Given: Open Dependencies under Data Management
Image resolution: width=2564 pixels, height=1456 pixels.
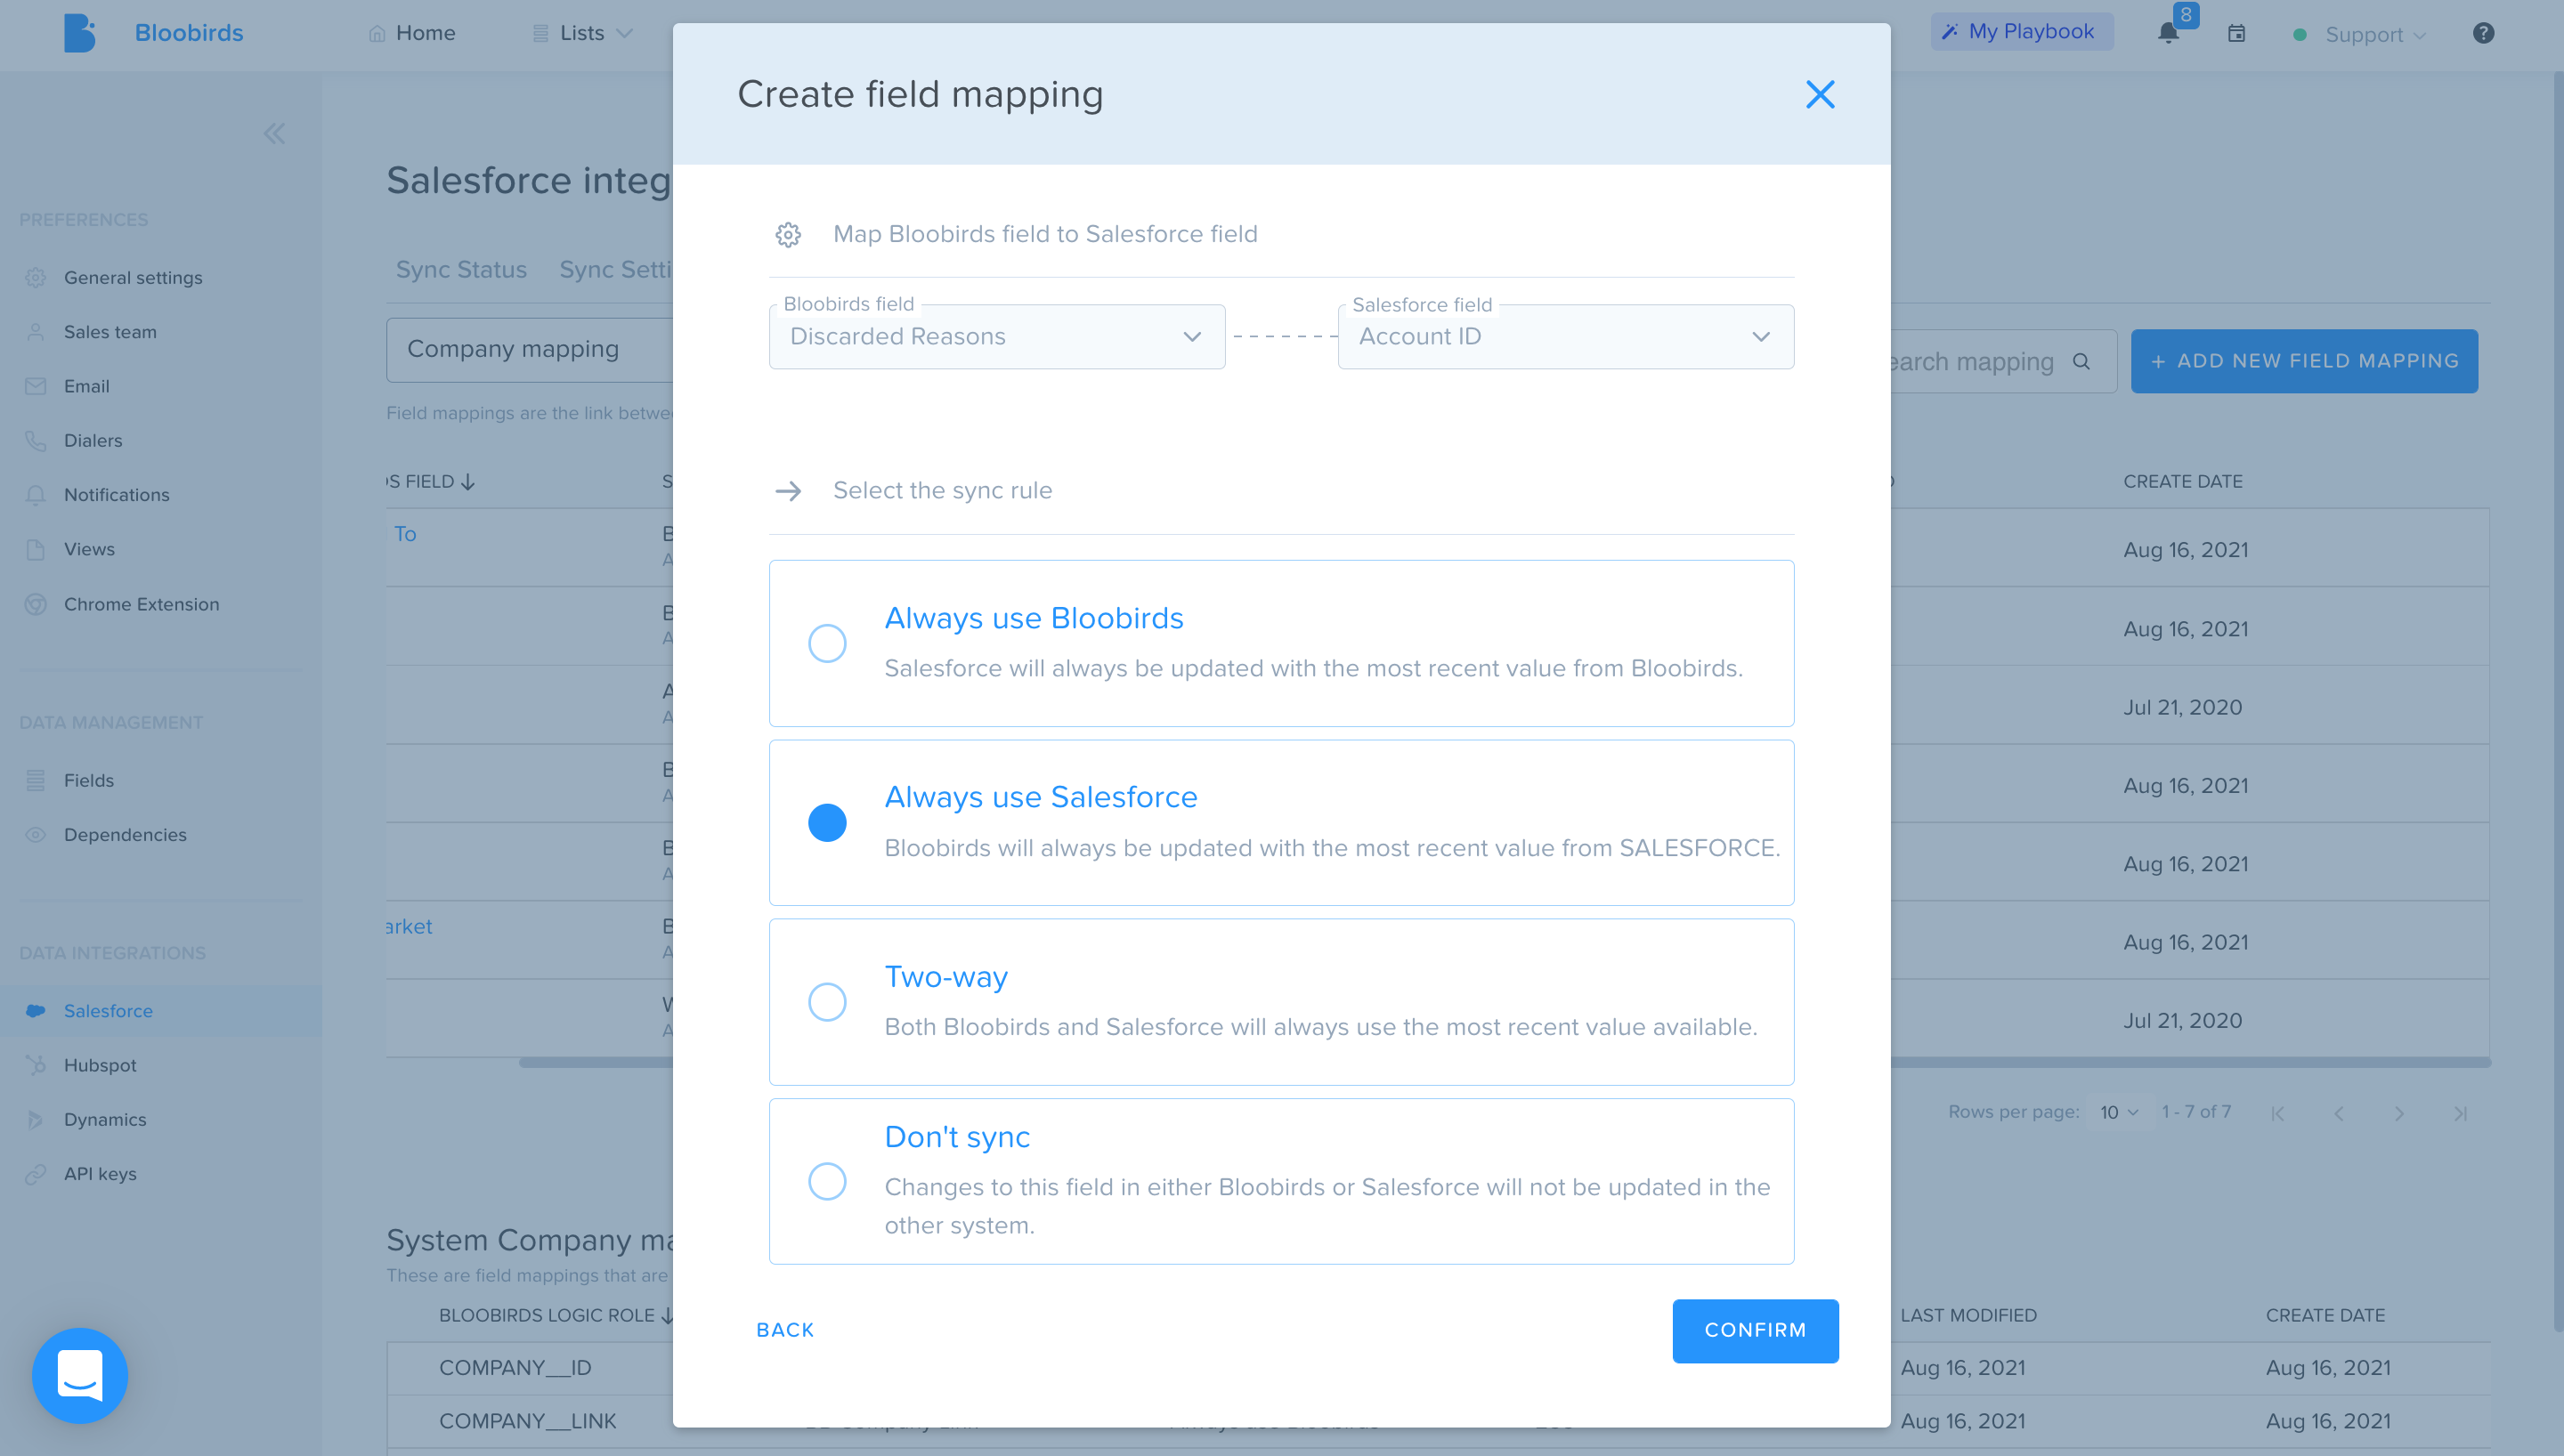Looking at the screenshot, I should point(125,835).
